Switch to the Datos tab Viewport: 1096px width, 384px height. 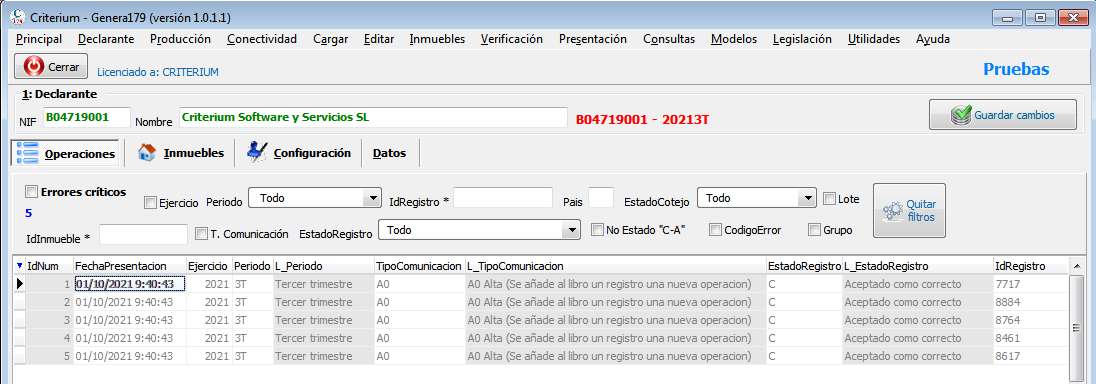389,153
